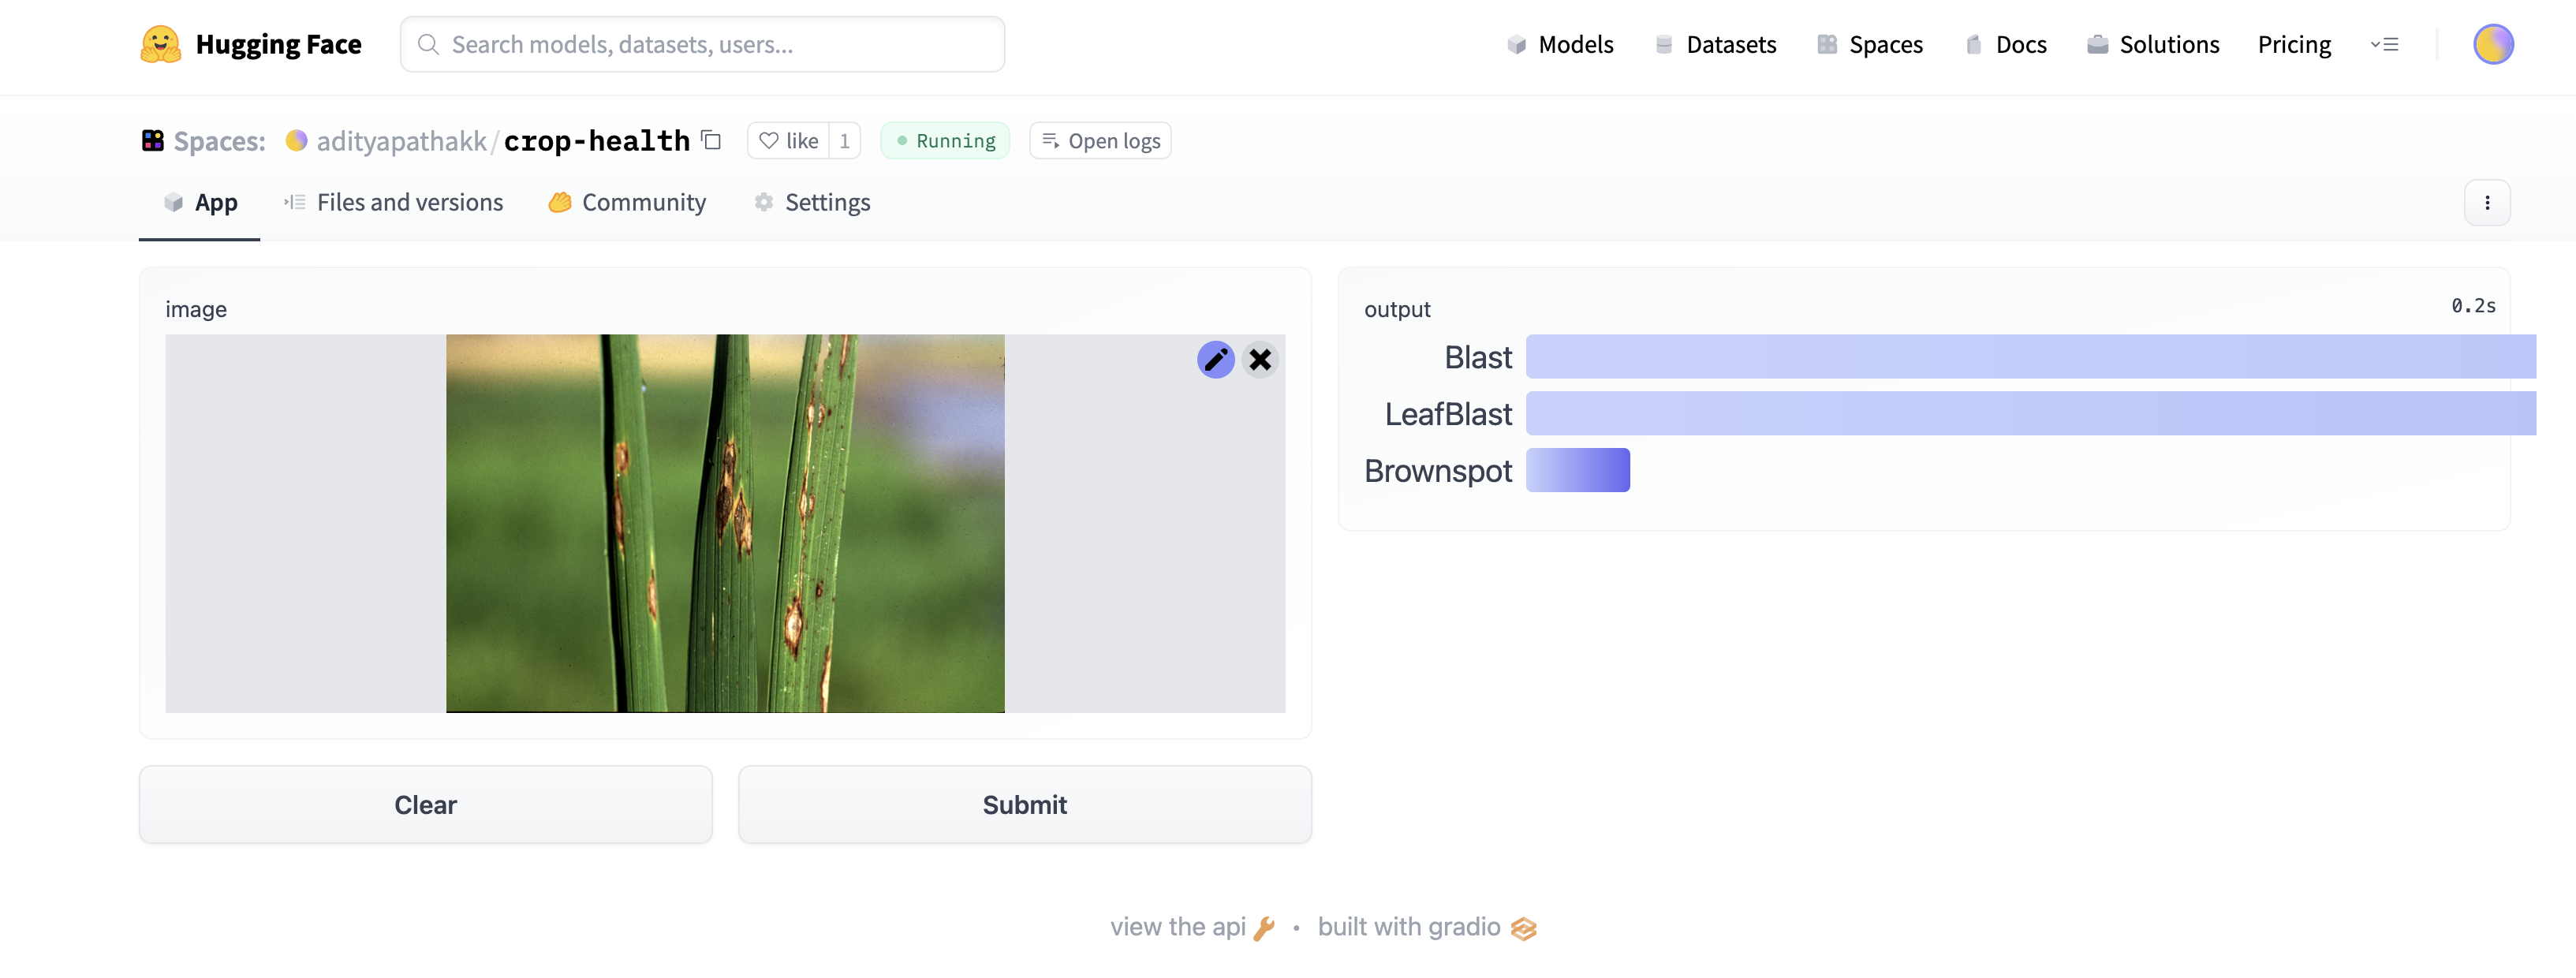Click the Brownspot confidence bar
The image size is (2576, 978).
1577,470
